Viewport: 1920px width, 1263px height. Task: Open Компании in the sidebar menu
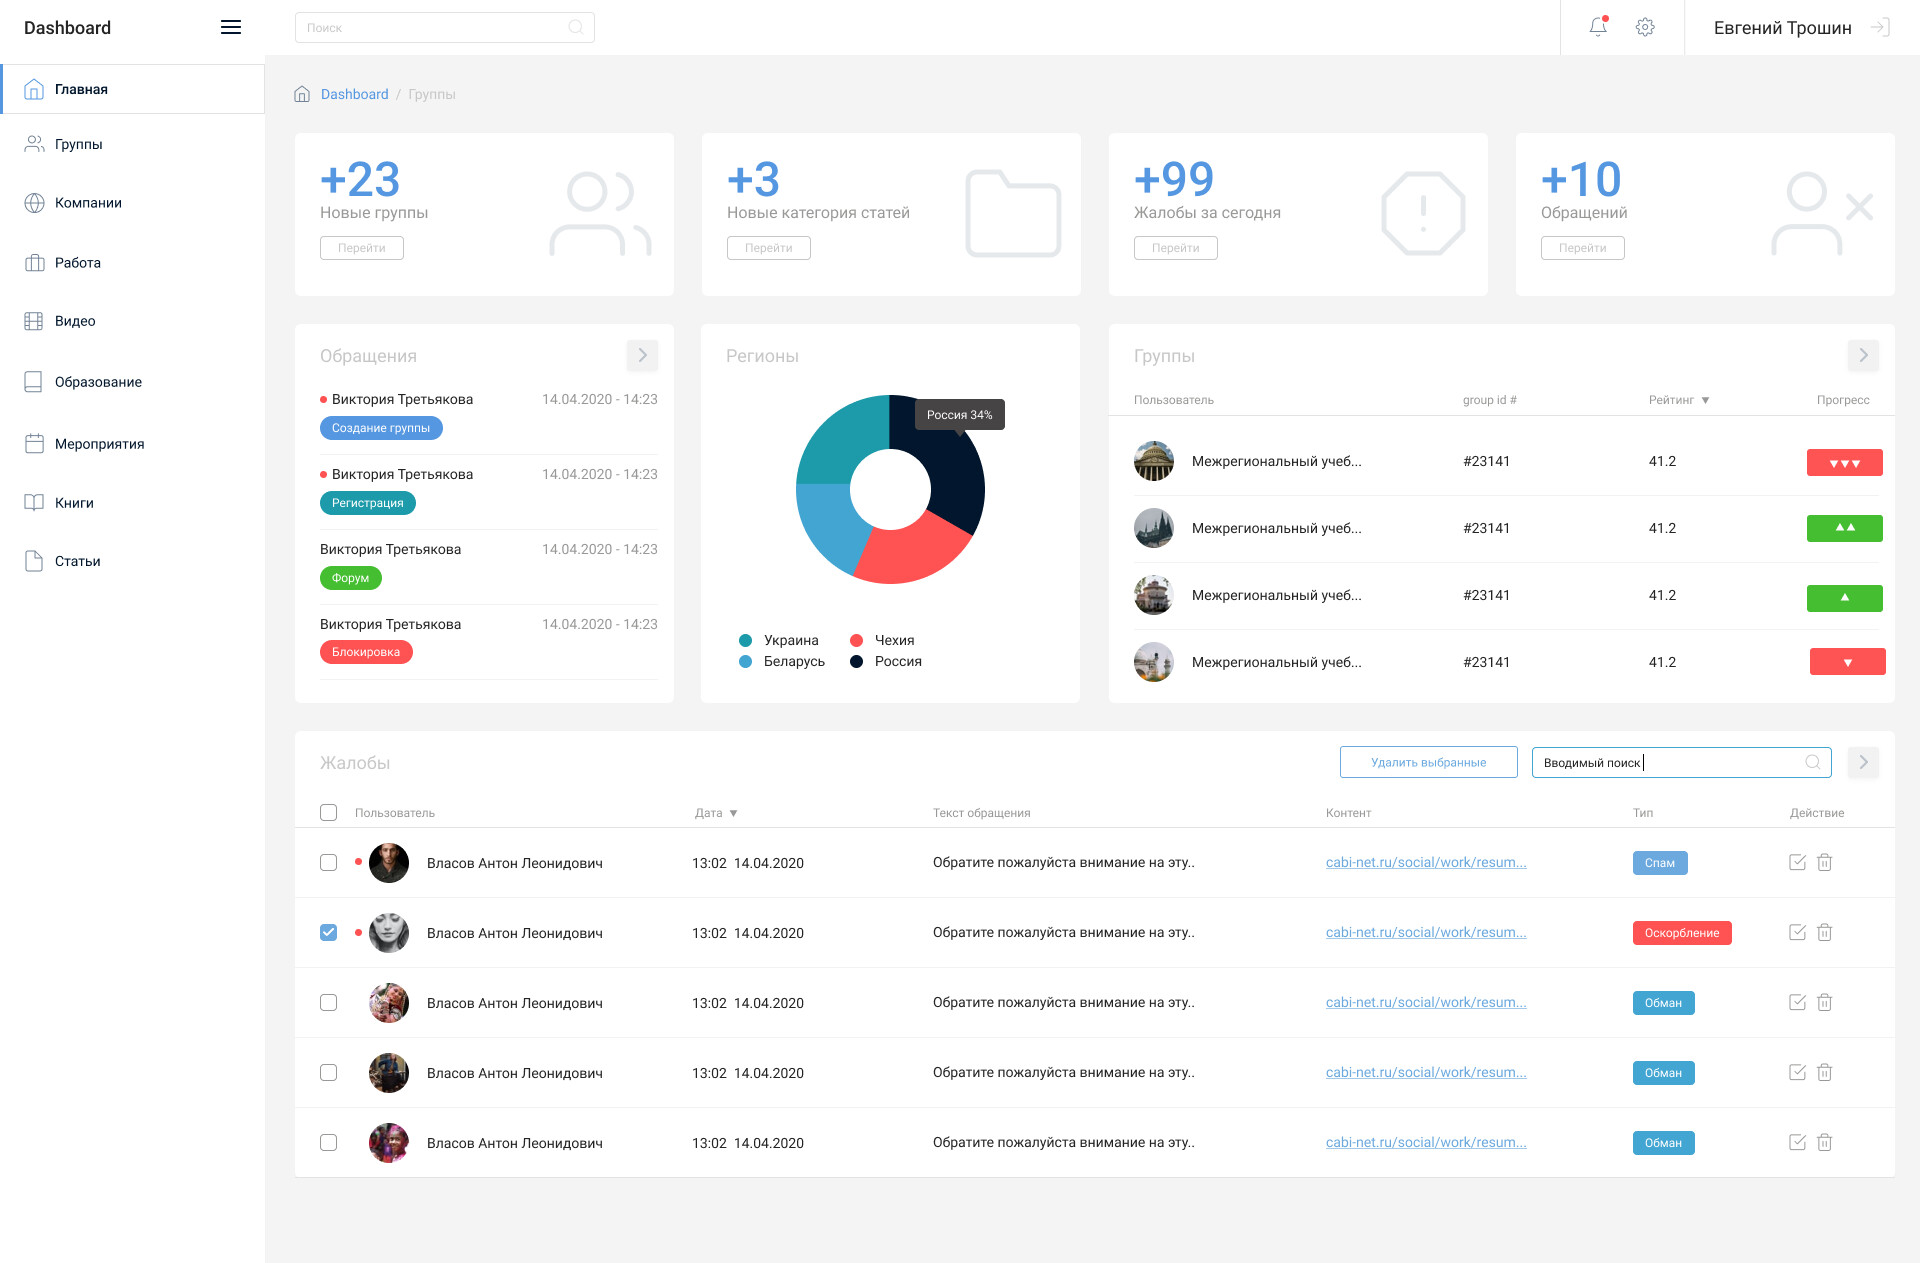(88, 203)
